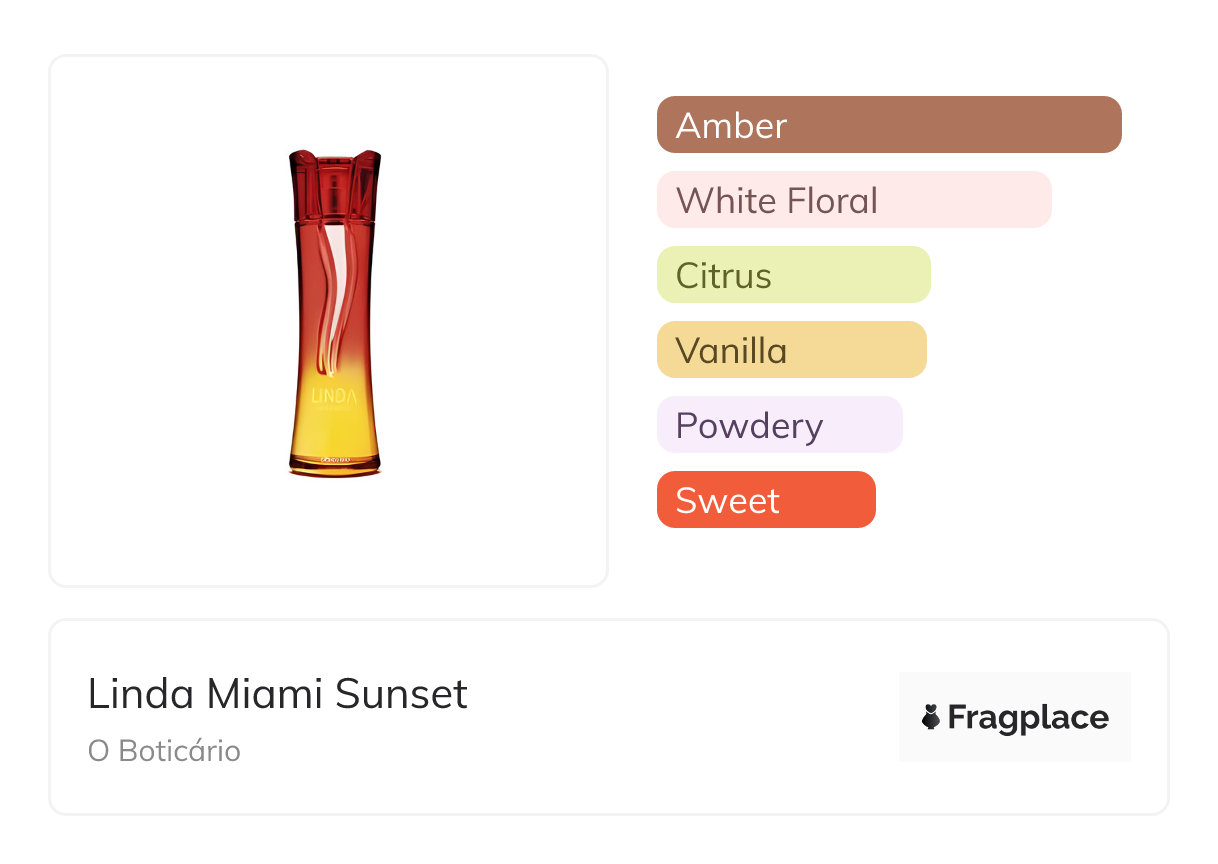This screenshot has width=1218, height=864.
Task: Click the LINDA label on the bottle
Action: point(334,395)
